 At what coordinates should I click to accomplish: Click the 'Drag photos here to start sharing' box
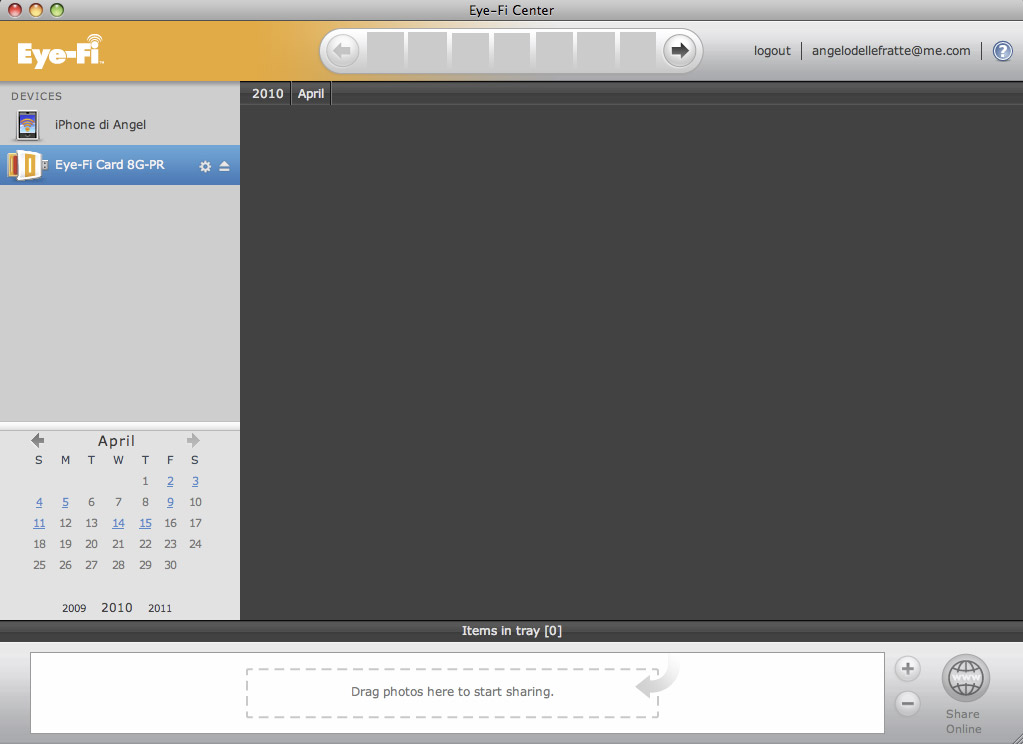452,692
